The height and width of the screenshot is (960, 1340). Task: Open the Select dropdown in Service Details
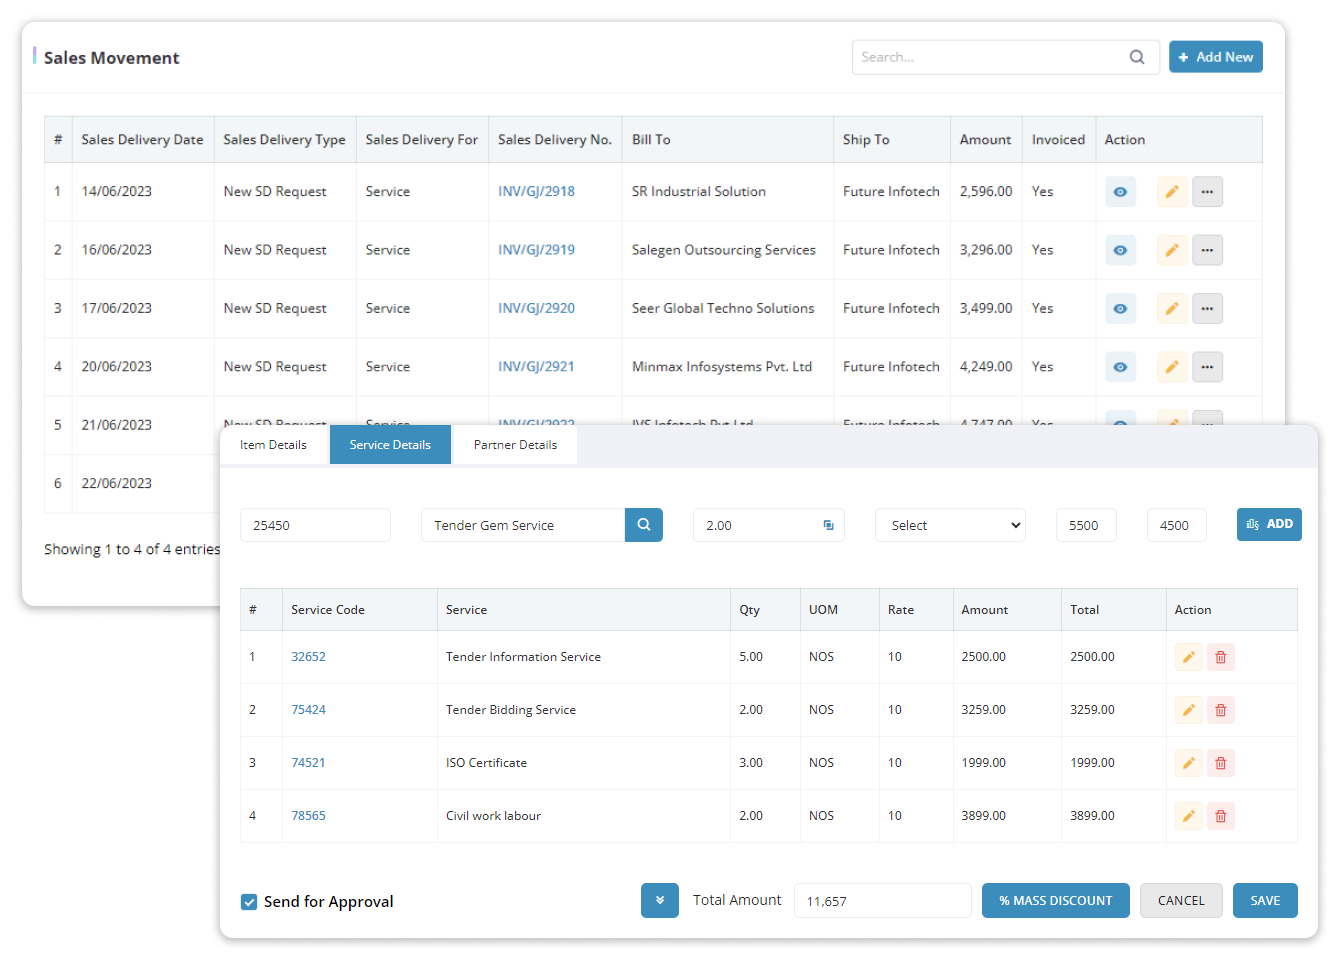tap(950, 524)
